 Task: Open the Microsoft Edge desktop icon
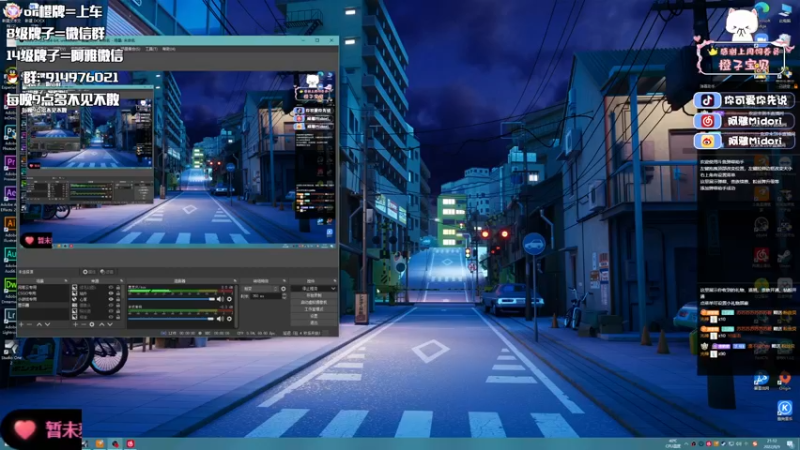click(762, 10)
